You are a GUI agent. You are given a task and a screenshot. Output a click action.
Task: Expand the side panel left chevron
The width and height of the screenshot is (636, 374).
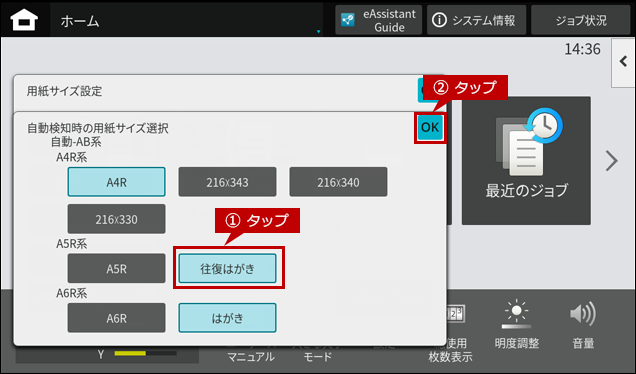623,62
